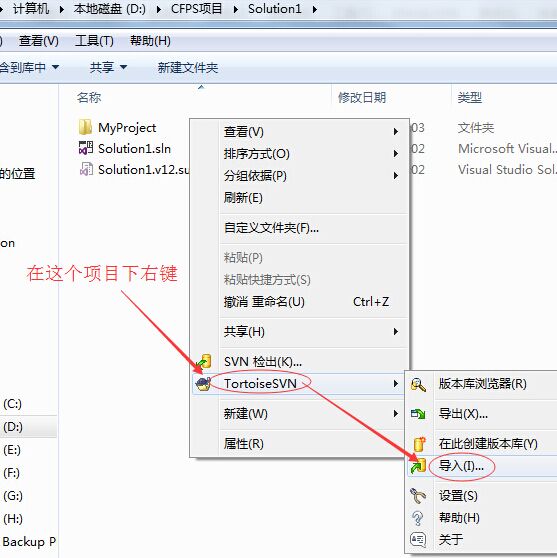Click the Export (导出) icon
The width and height of the screenshot is (557, 558).
[418, 414]
